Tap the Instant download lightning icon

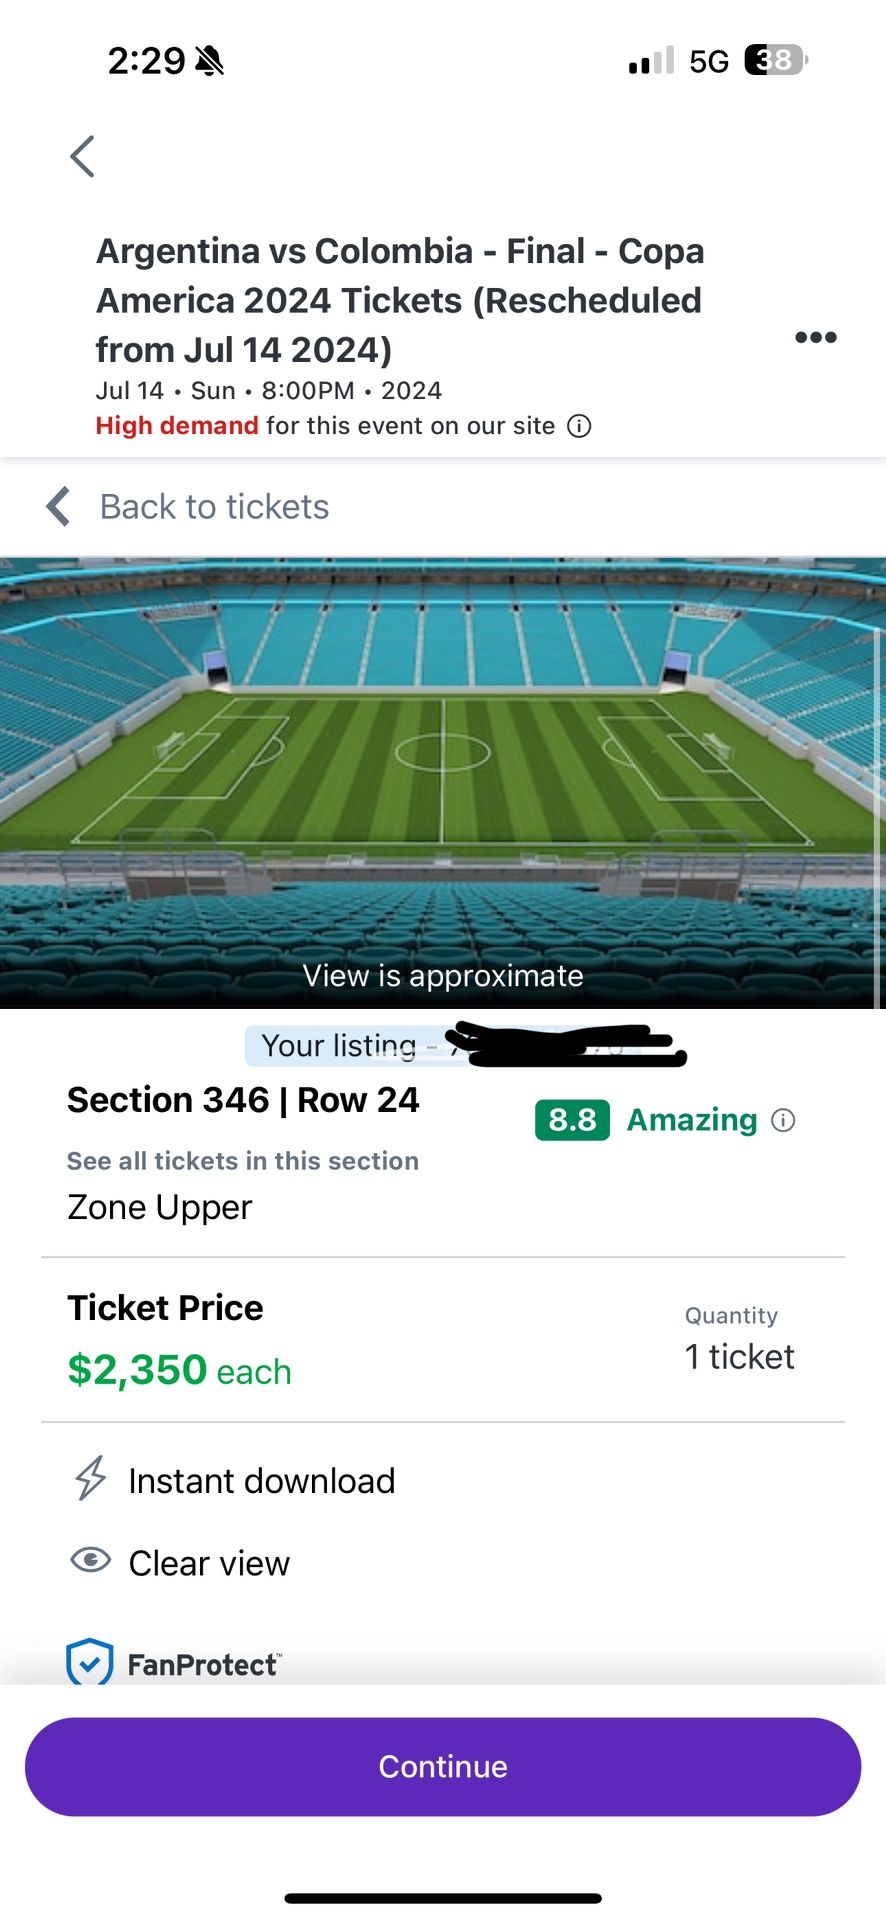coord(91,1478)
